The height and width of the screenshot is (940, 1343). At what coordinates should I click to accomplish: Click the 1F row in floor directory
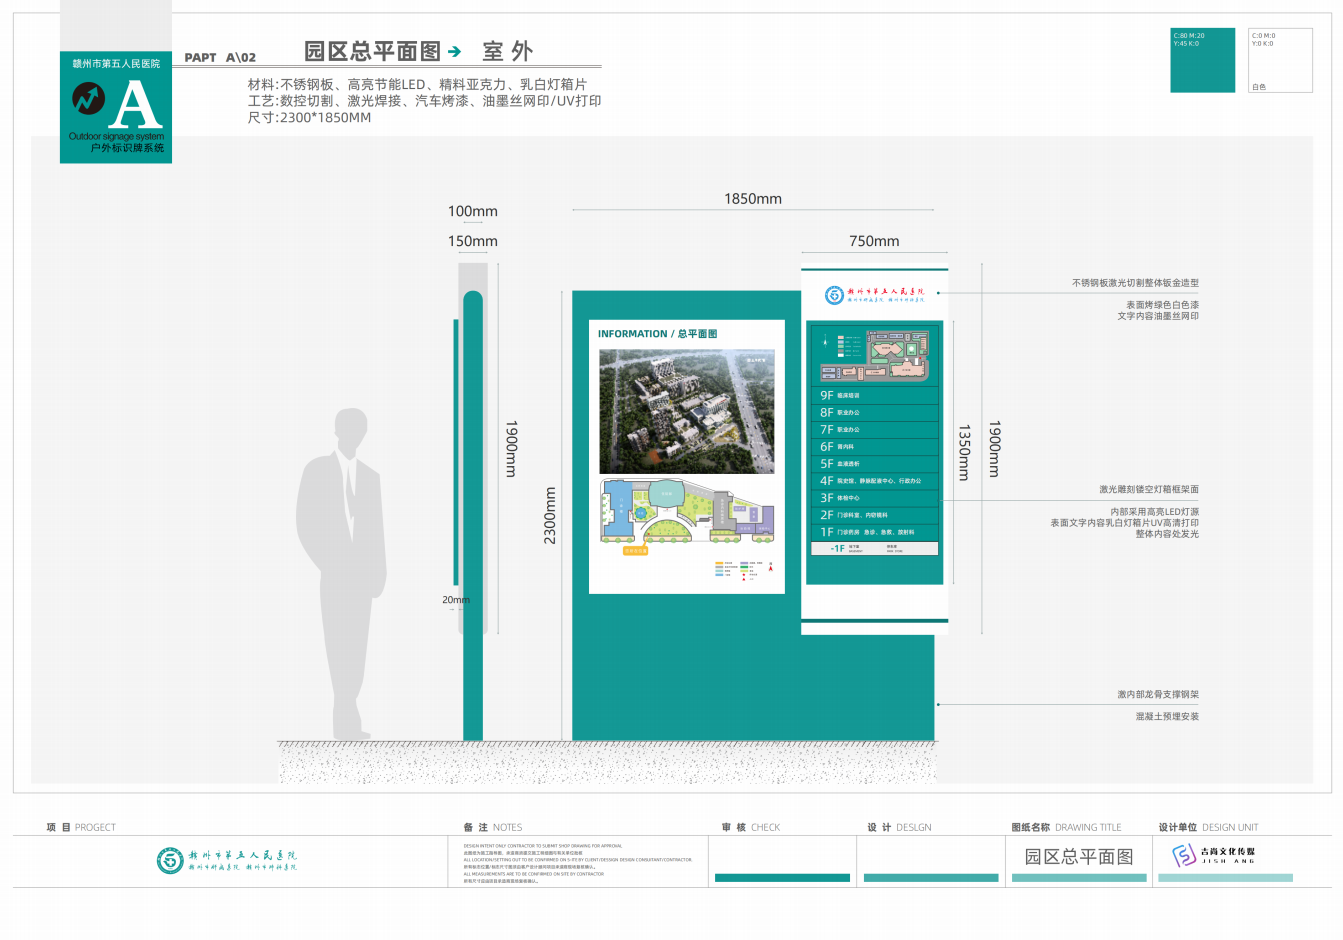pos(875,532)
